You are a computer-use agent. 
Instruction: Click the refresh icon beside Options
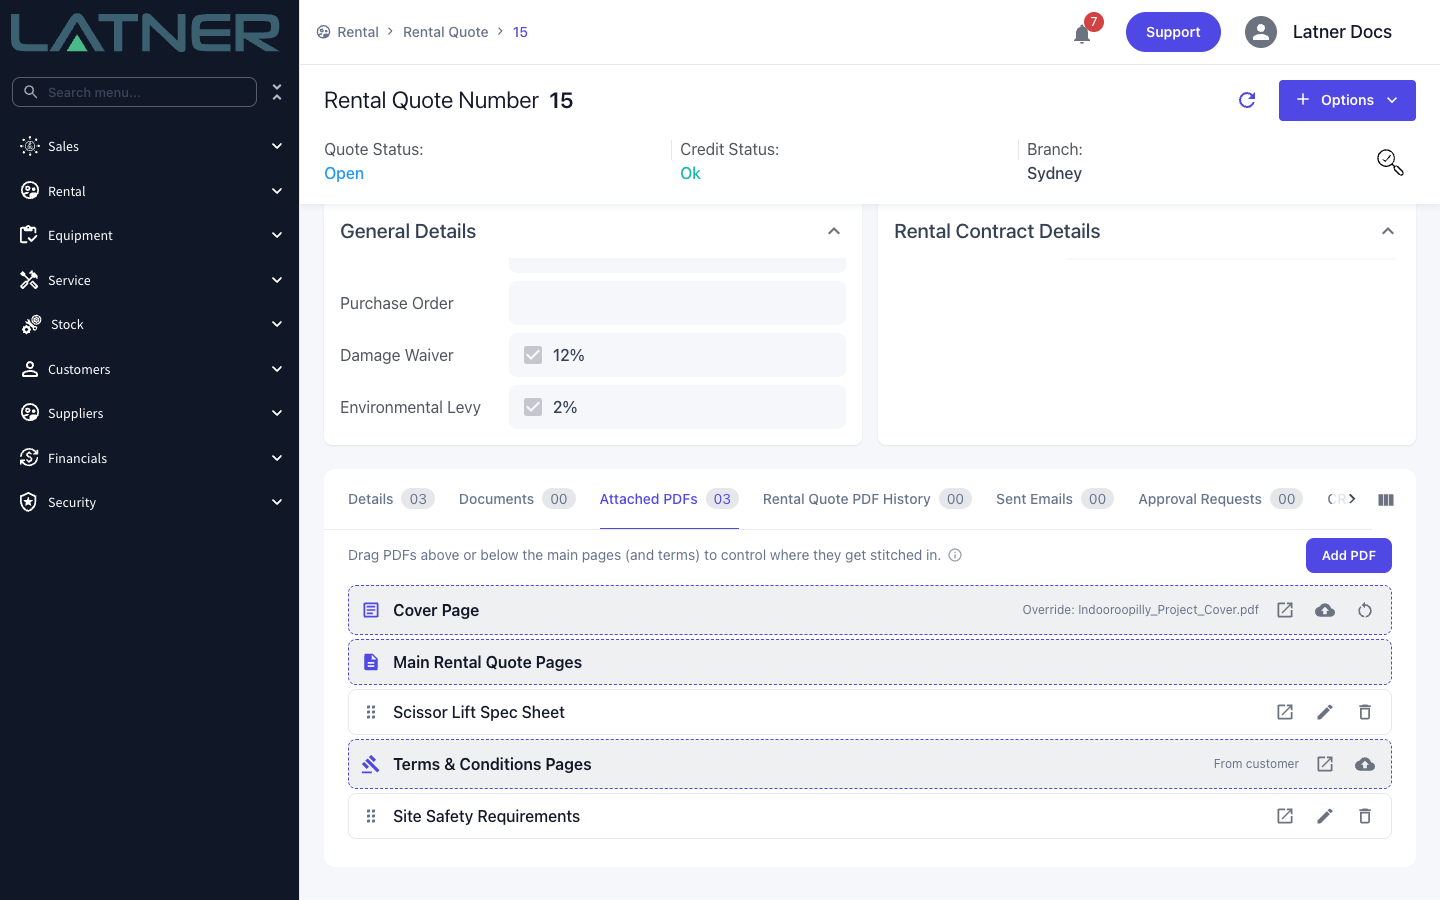(x=1247, y=100)
